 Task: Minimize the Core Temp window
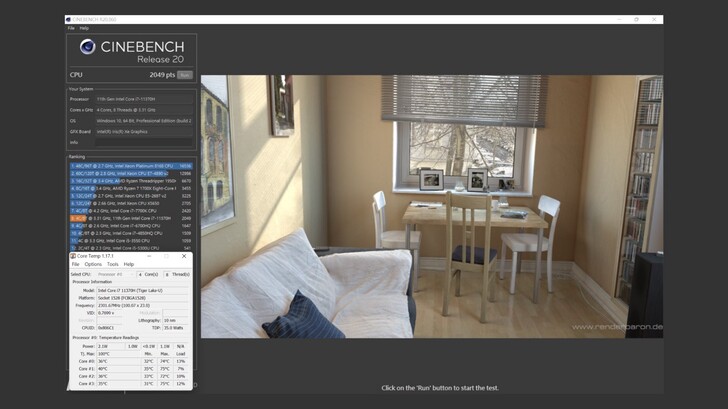[x=149, y=256]
